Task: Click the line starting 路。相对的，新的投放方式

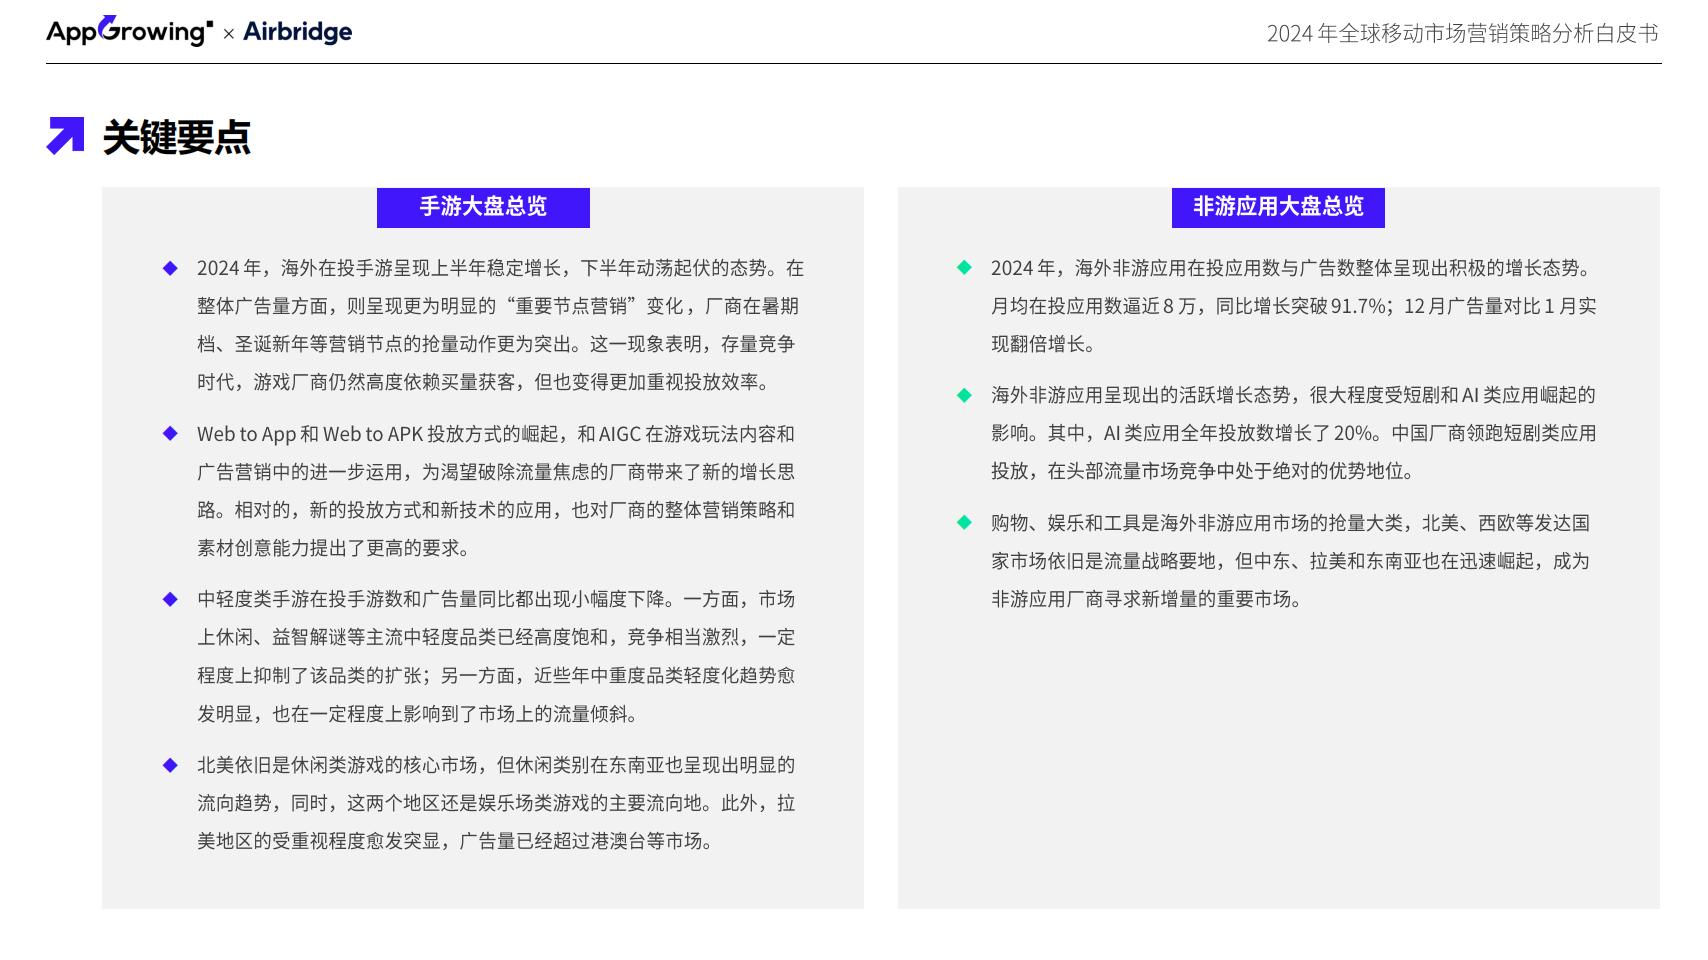Action: [x=496, y=510]
